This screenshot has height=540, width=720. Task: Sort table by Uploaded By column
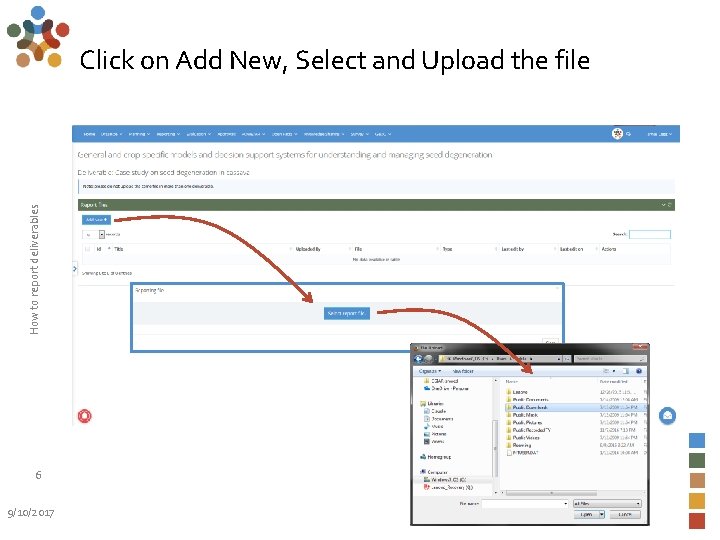(308, 249)
